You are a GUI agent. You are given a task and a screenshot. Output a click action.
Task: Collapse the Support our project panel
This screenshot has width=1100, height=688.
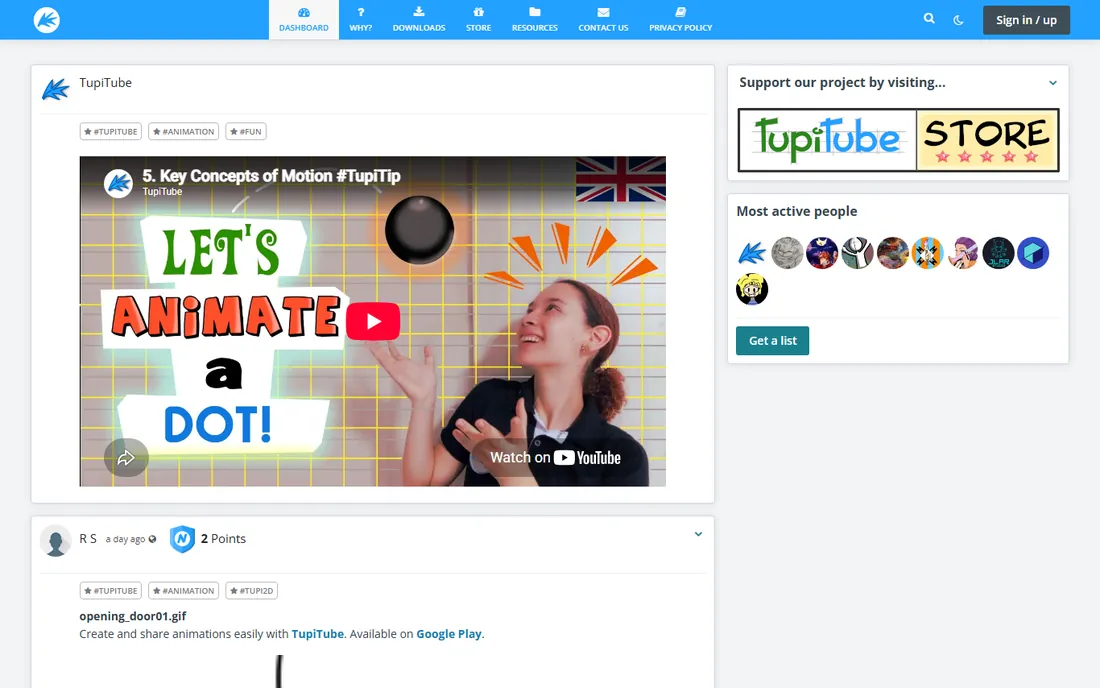tap(1052, 83)
